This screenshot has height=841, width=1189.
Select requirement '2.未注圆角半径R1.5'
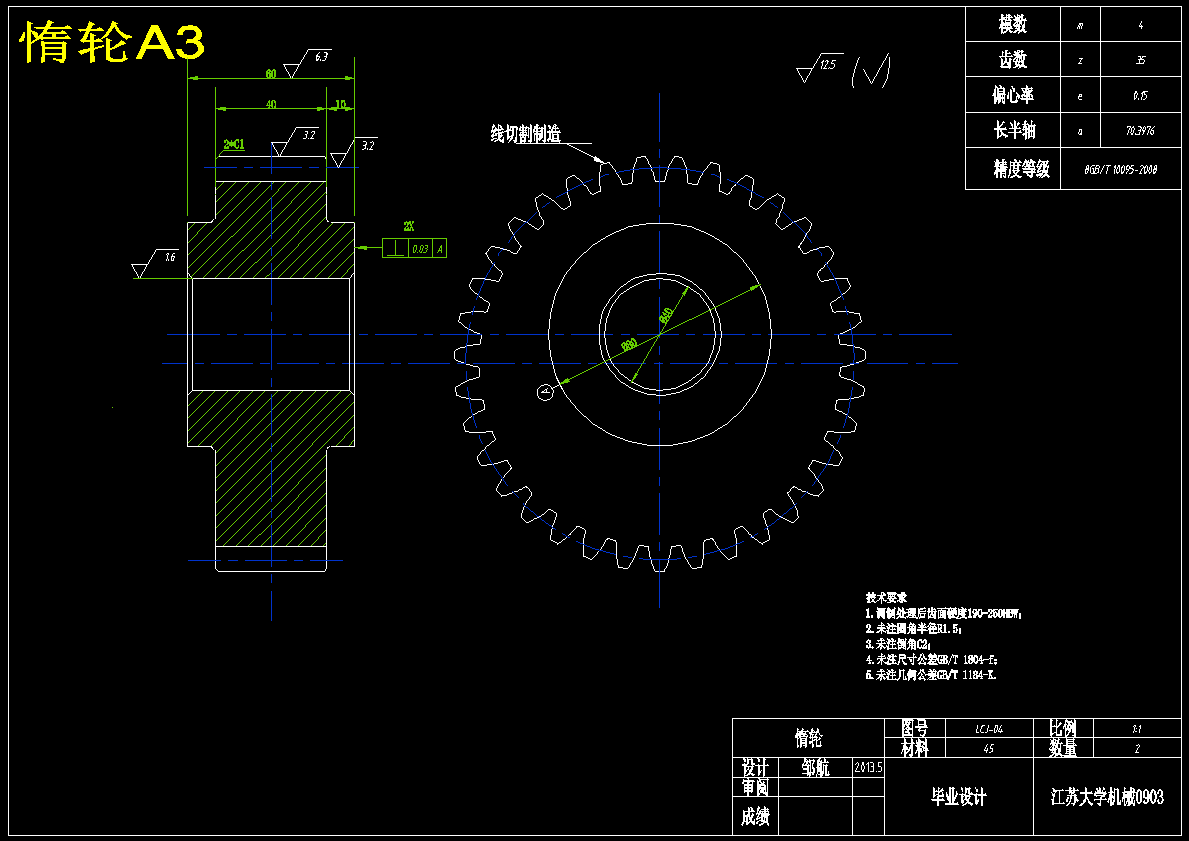(914, 629)
